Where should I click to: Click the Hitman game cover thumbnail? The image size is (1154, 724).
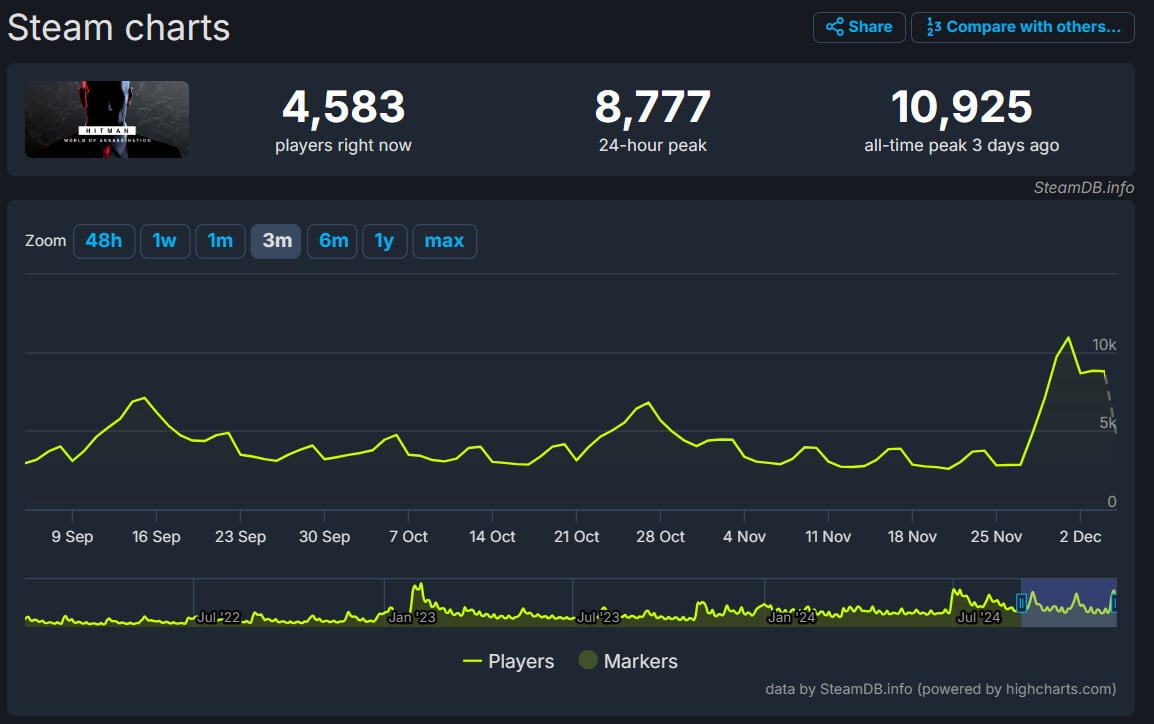[107, 119]
